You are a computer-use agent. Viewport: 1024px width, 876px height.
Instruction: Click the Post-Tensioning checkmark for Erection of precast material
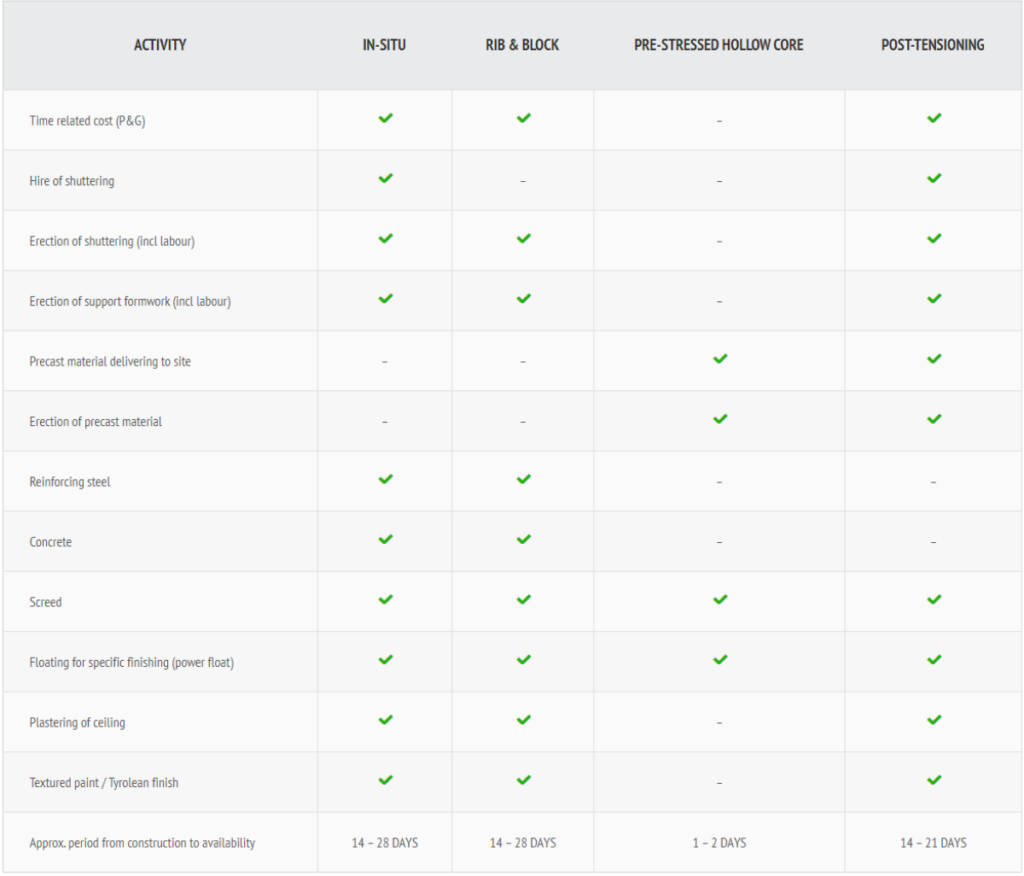pos(933,419)
